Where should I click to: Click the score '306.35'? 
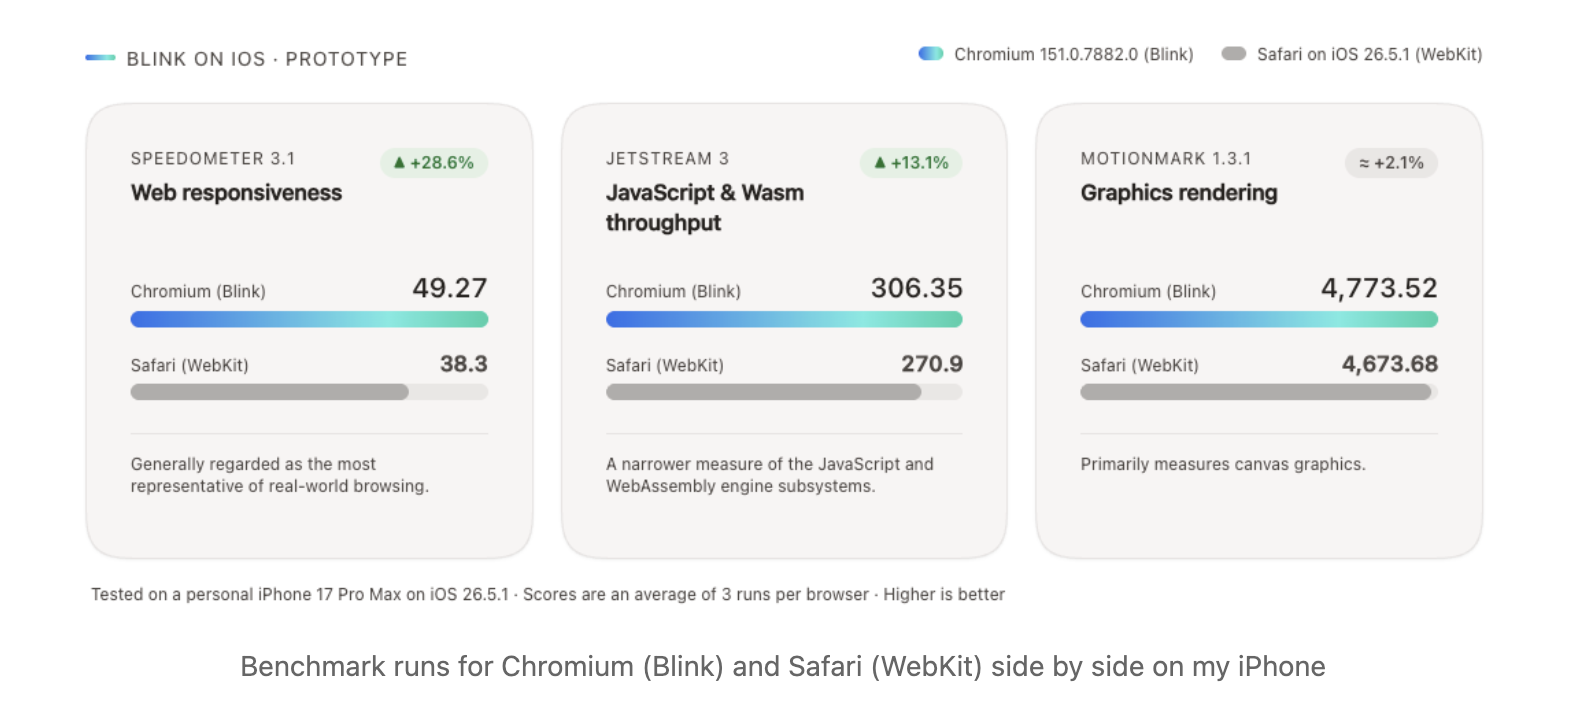(917, 288)
